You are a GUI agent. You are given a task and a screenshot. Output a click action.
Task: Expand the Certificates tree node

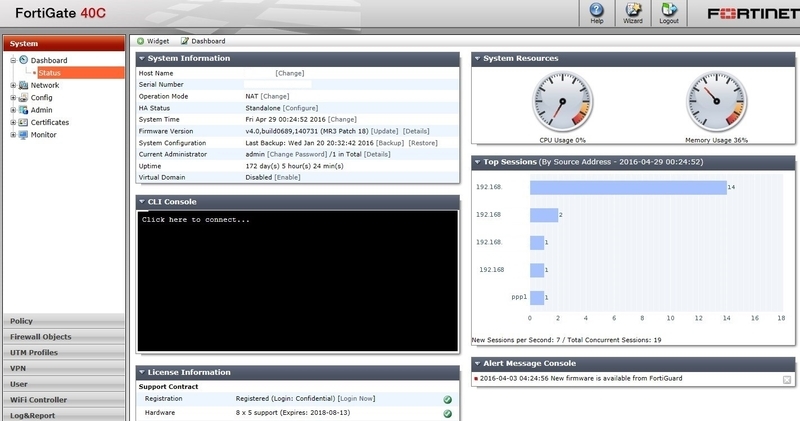(13, 122)
